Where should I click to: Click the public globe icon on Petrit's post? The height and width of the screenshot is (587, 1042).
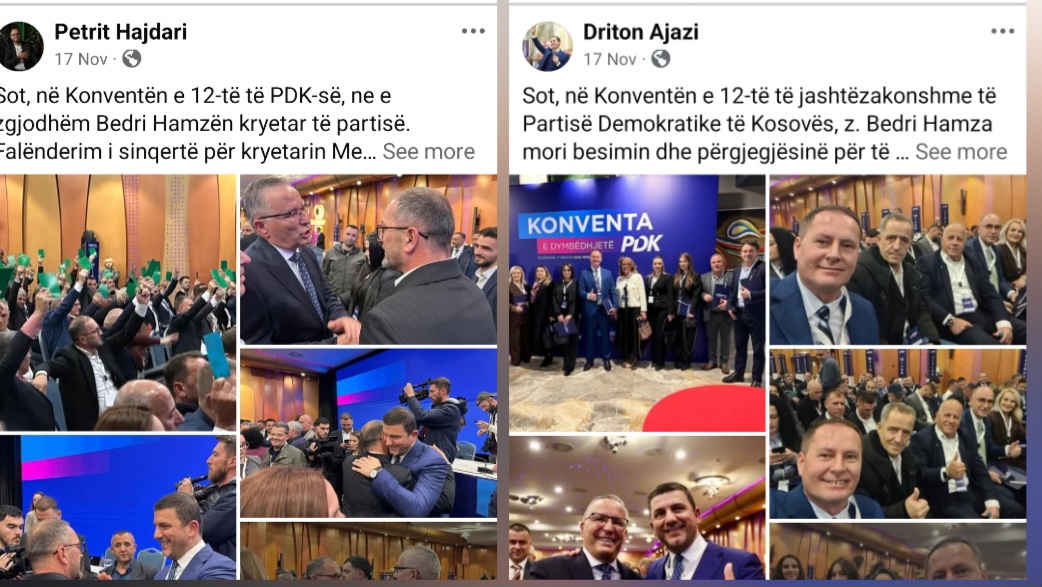point(132,59)
